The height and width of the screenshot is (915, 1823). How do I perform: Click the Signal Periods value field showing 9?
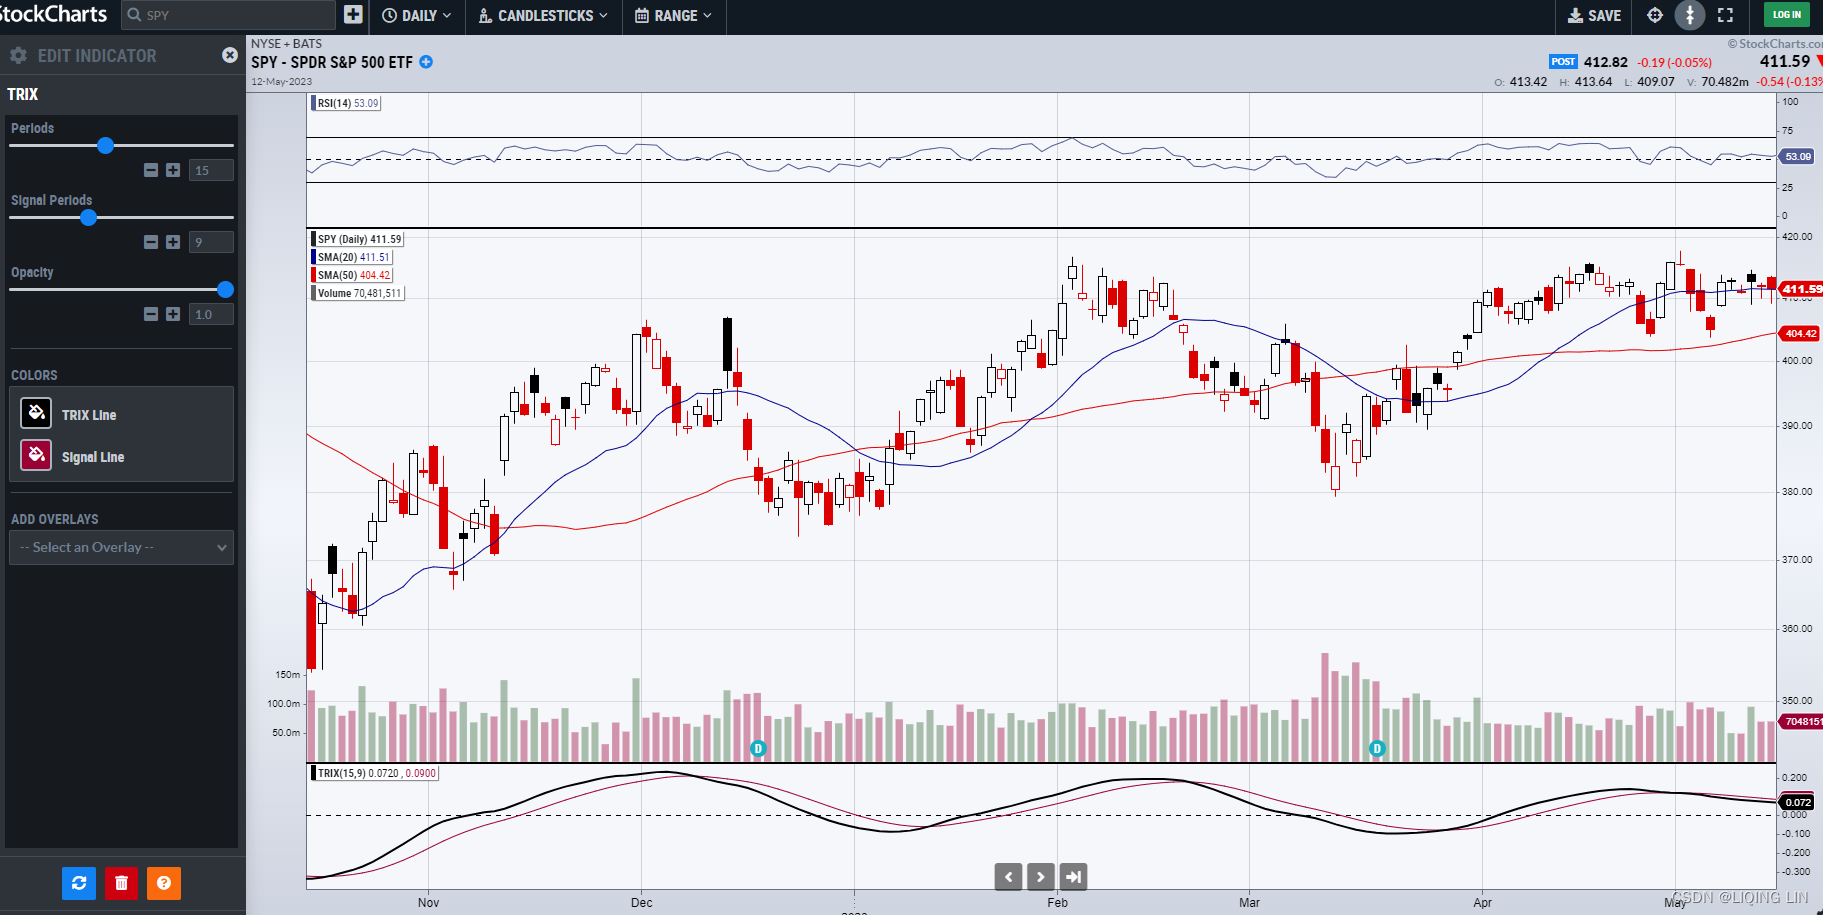coord(211,242)
